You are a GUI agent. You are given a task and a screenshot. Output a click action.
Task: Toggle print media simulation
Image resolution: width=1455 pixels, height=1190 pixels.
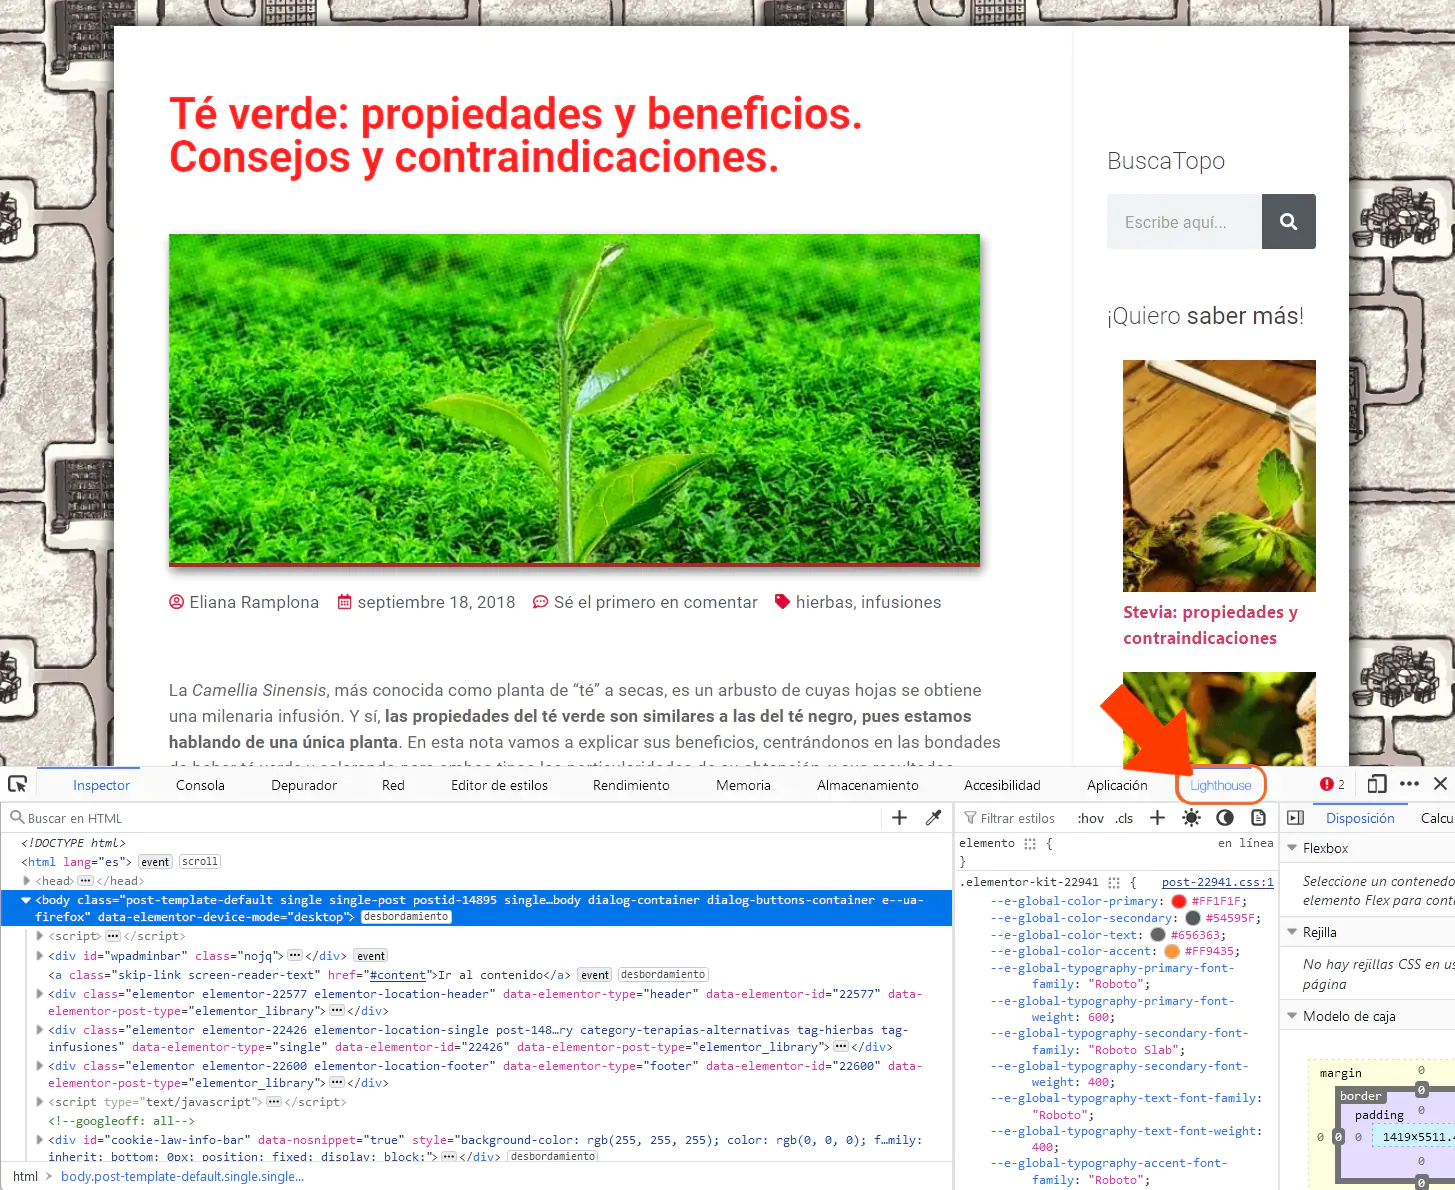(1258, 817)
